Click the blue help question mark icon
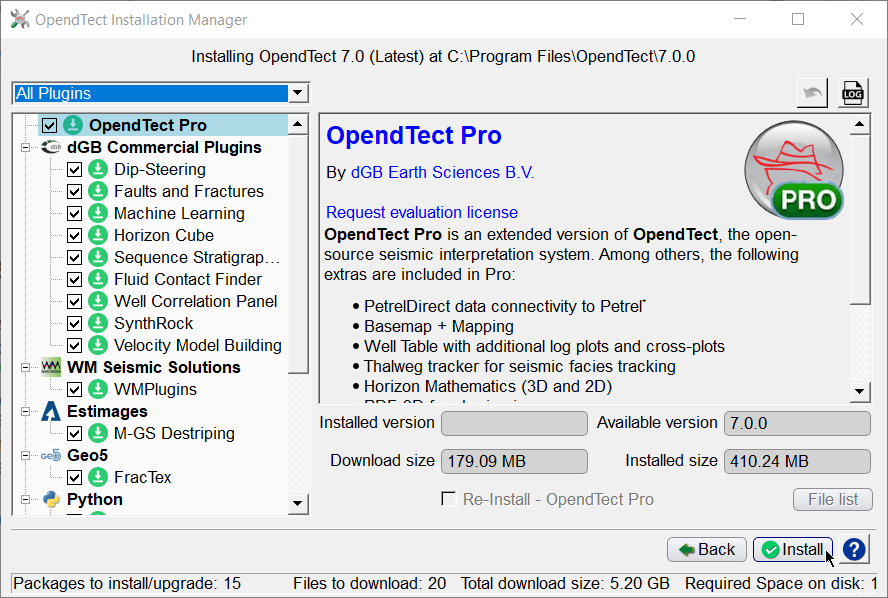888x598 pixels. coord(854,549)
